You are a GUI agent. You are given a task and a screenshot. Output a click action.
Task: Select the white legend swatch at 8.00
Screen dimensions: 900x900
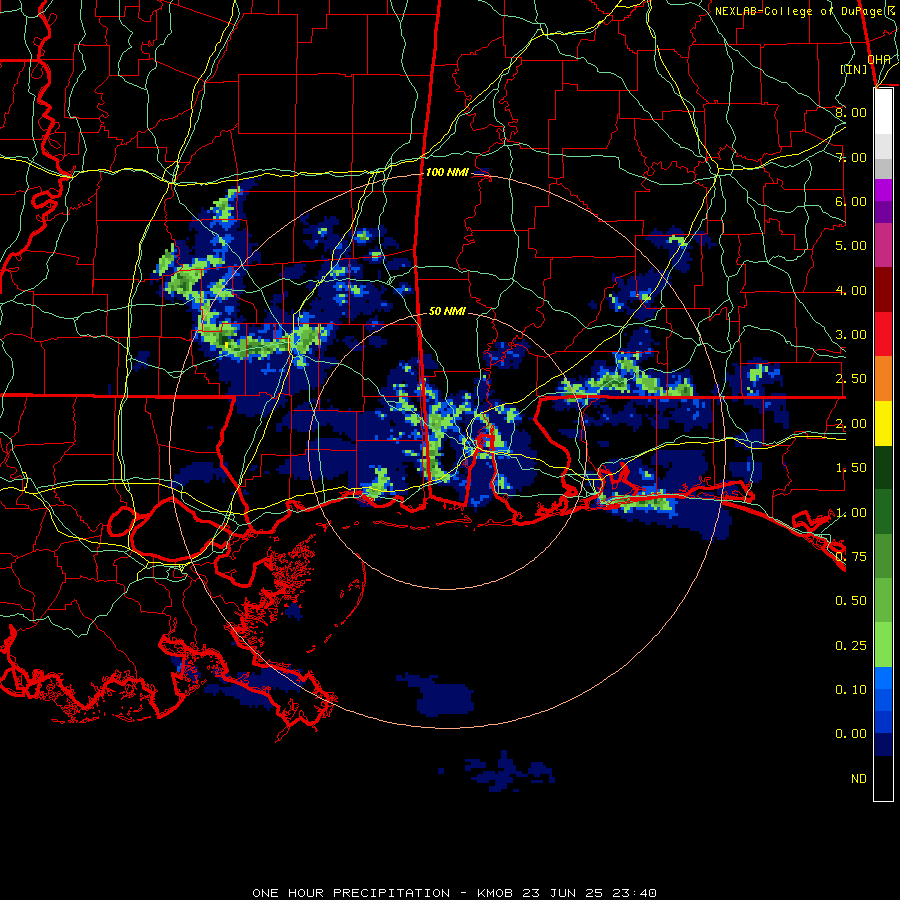point(883,112)
